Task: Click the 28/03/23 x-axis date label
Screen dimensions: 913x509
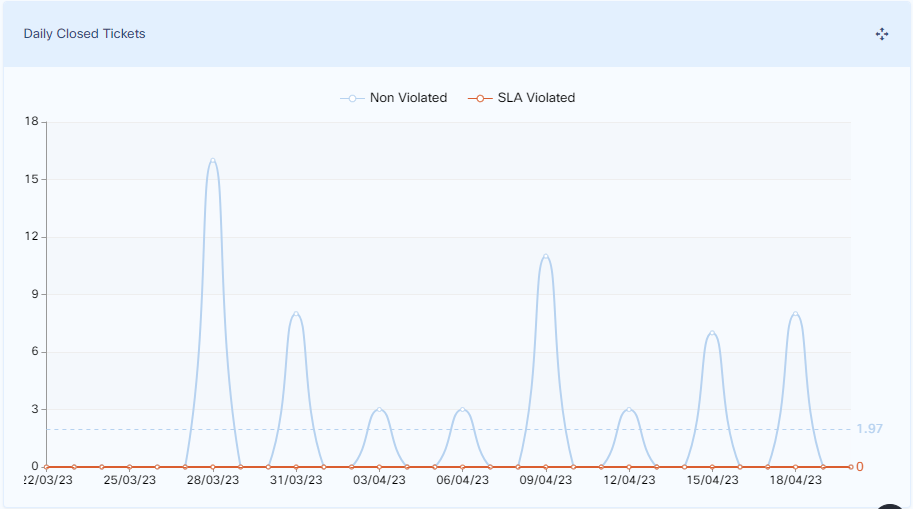Action: pyautogui.click(x=213, y=480)
